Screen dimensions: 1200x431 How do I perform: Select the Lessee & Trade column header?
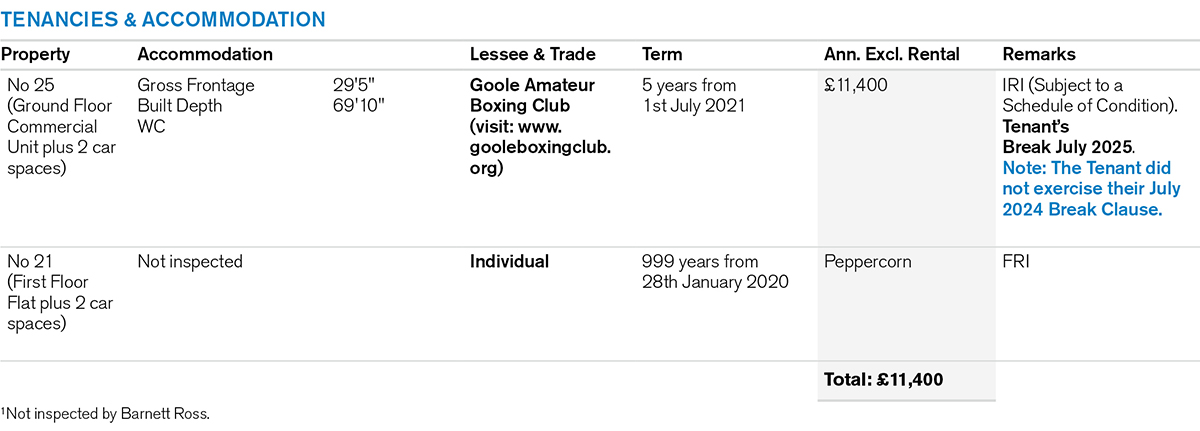532,55
